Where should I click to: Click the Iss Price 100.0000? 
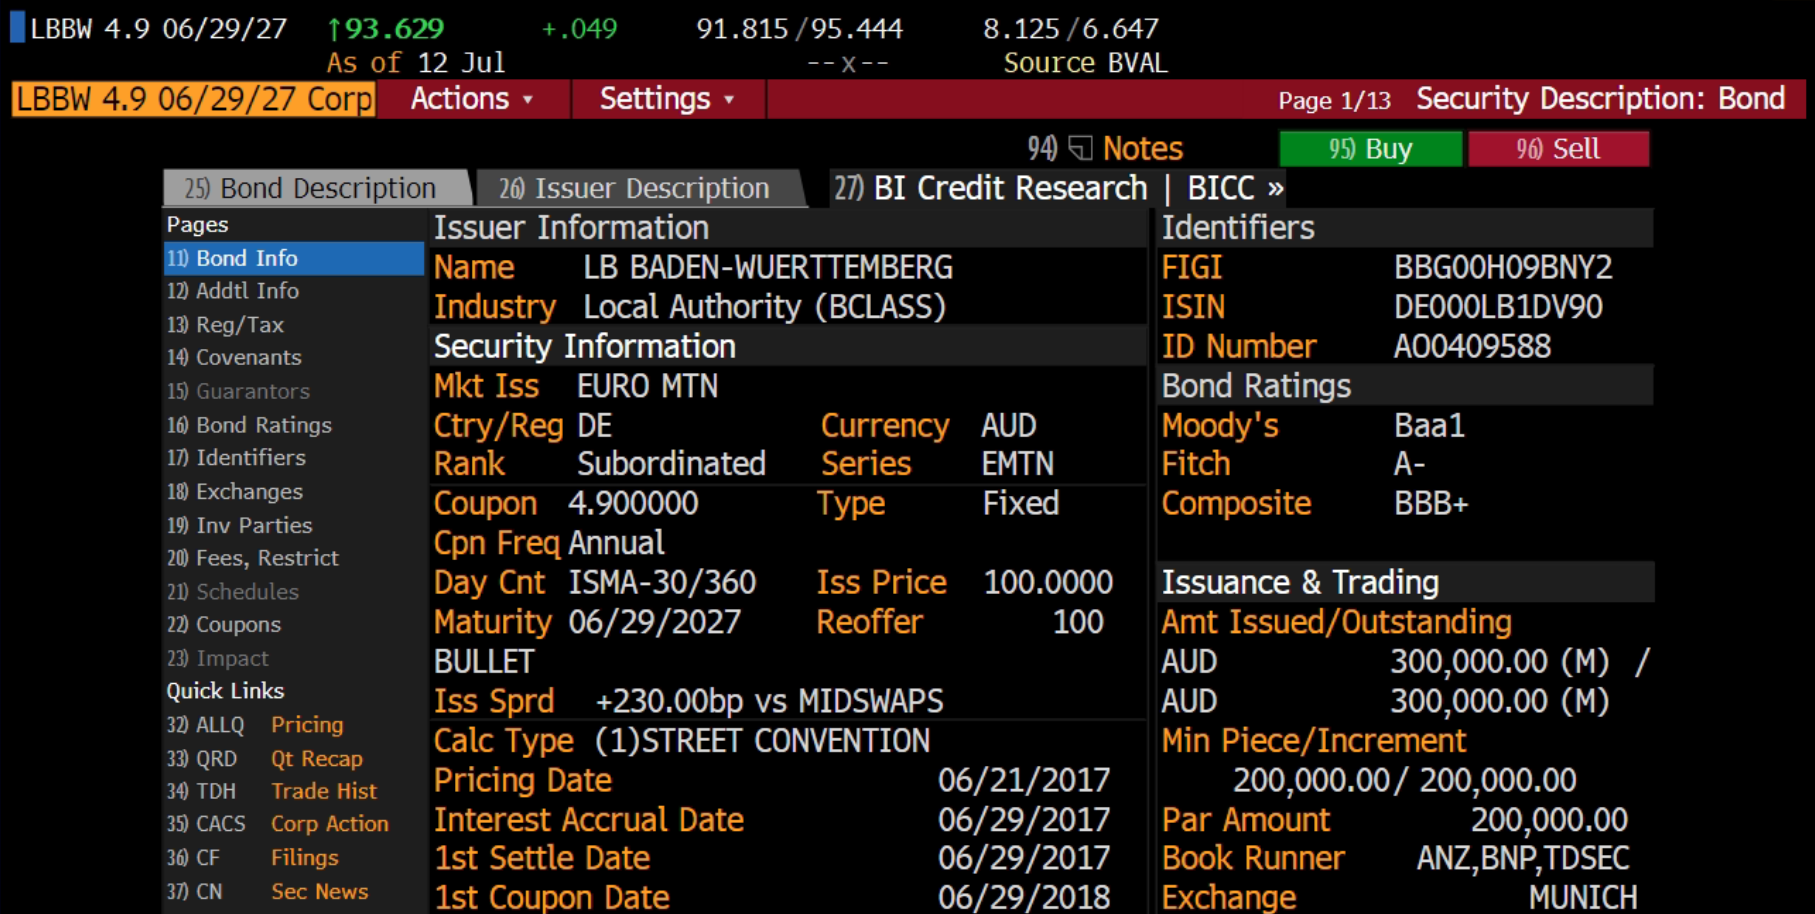coord(1048,583)
